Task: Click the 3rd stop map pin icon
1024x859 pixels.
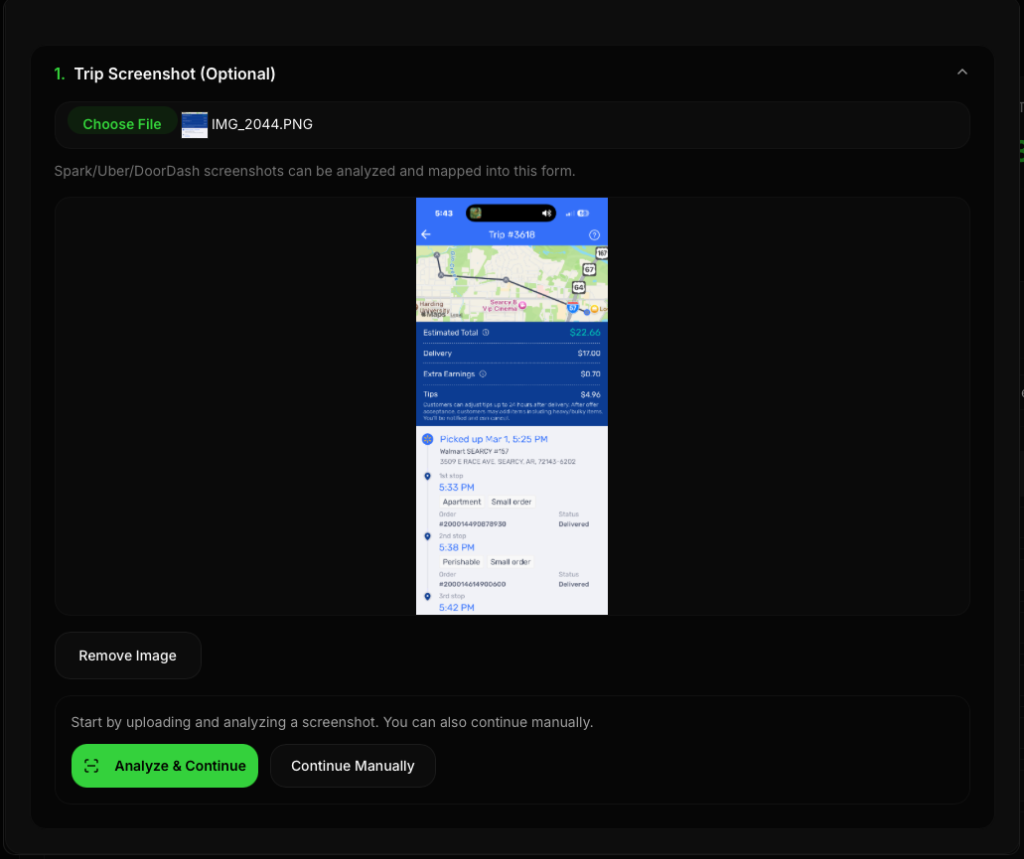Action: click(x=428, y=596)
